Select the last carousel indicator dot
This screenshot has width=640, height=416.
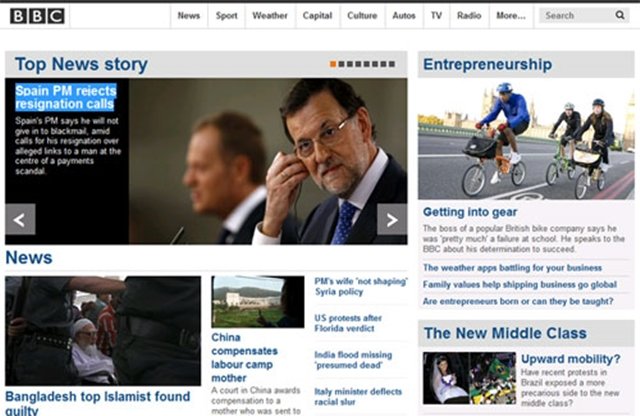[392, 64]
